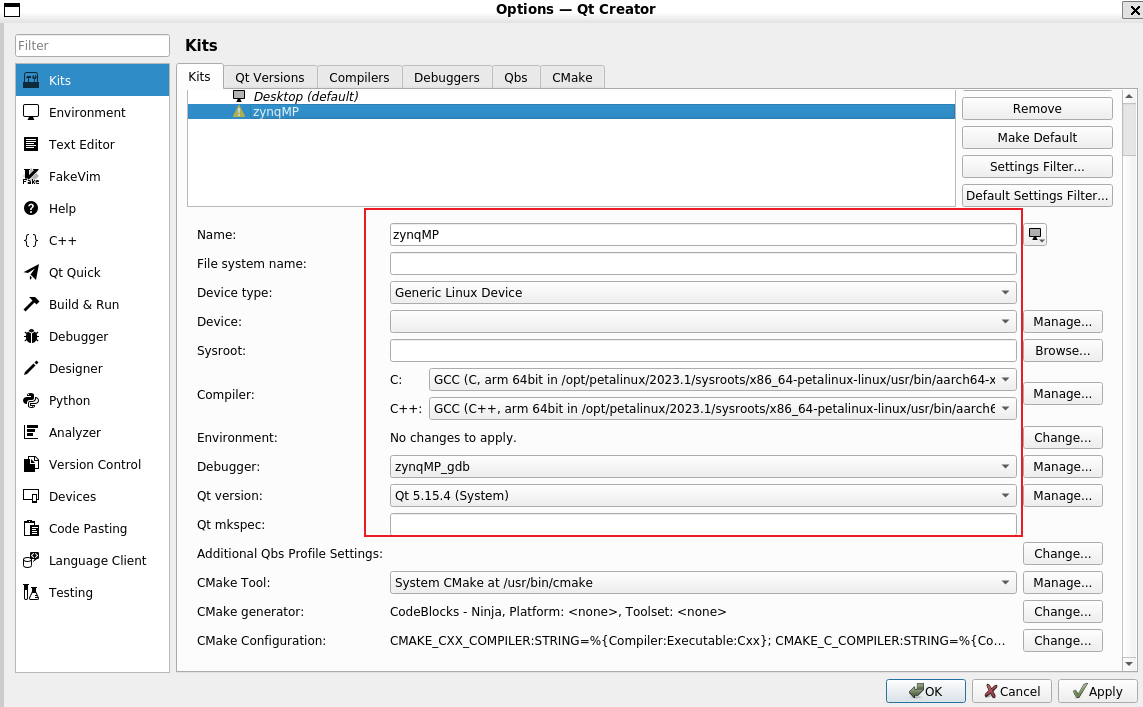
Task: Switch to the Qbs tab
Action: point(515,77)
